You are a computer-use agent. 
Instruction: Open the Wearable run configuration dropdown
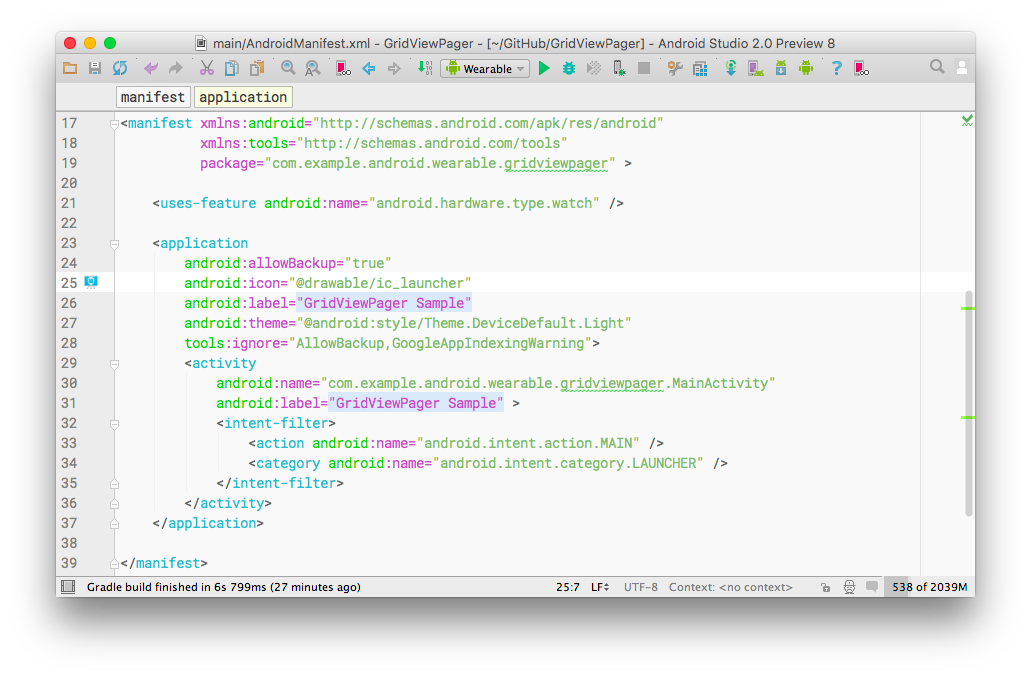click(485, 68)
